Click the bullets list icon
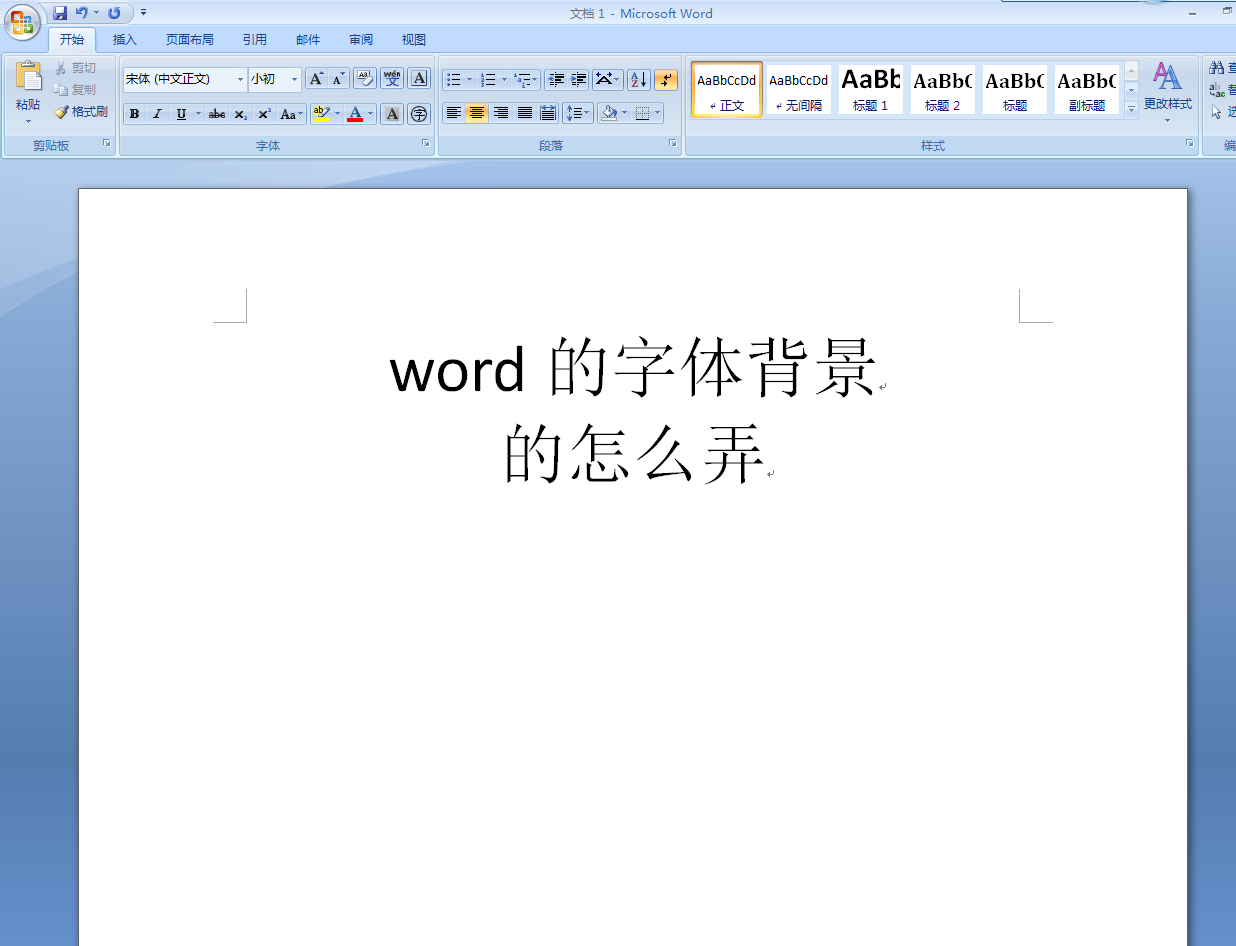The image size is (1236, 946). tap(454, 79)
